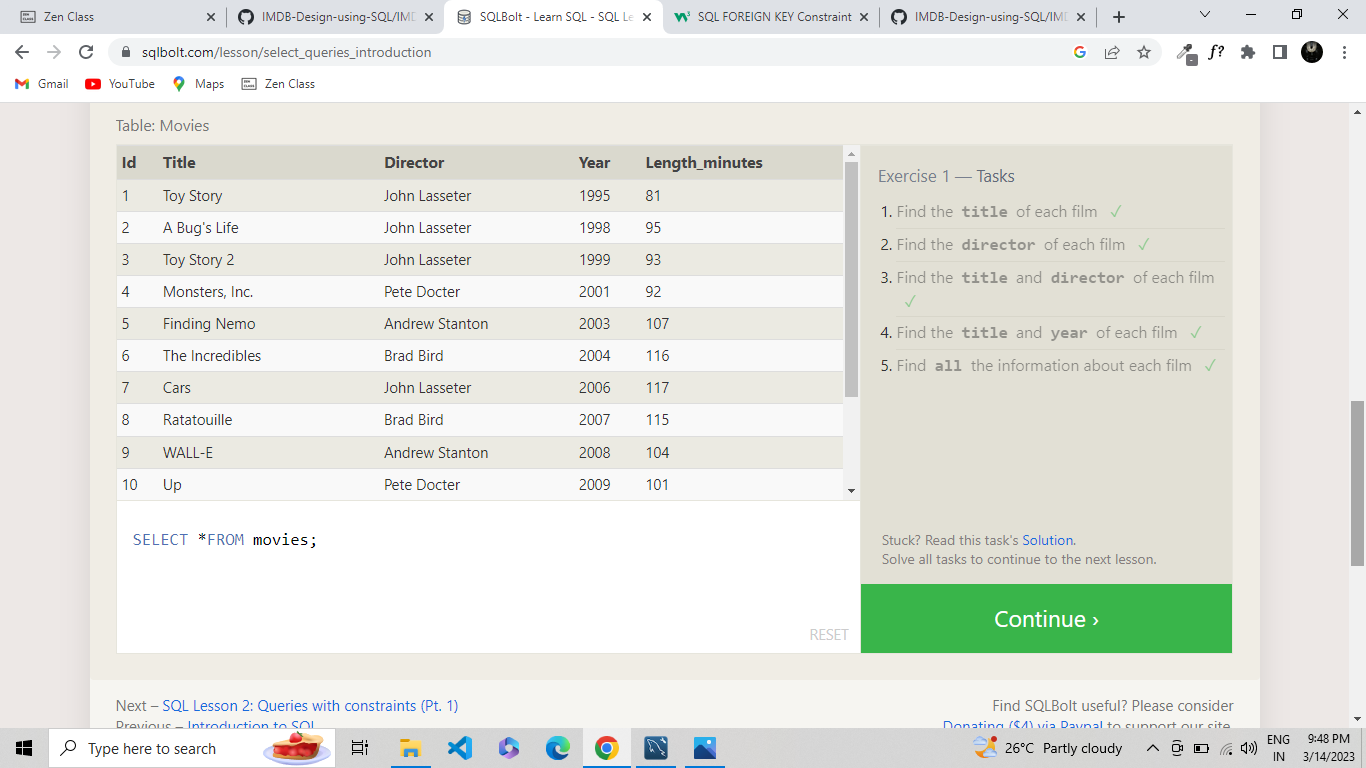This screenshot has height=768, width=1366.
Task: Click task 1 Find the title of each film
Action: (997, 212)
